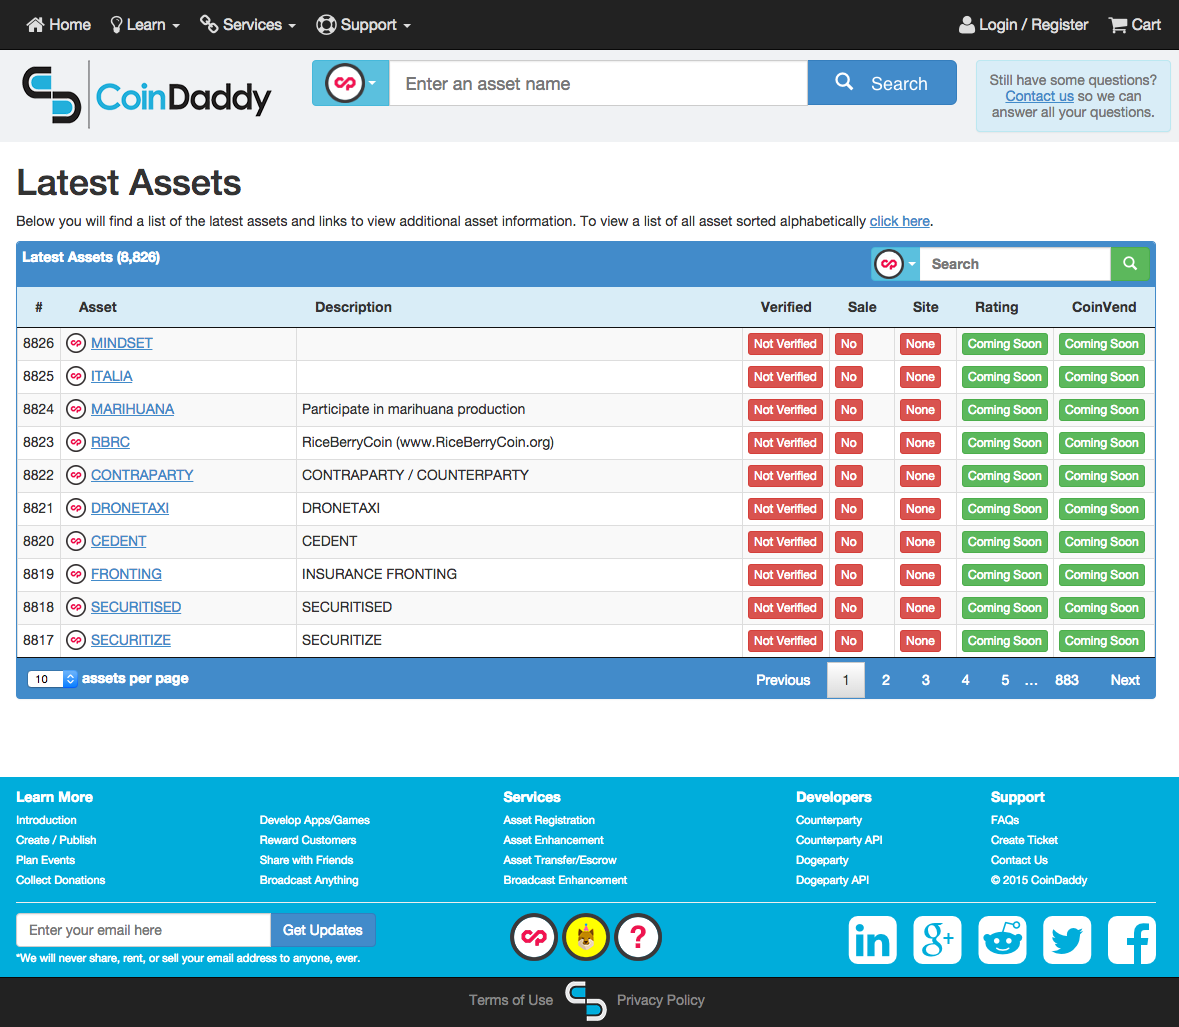Click the blue Search button
This screenshot has width=1179, height=1027.
pos(882,83)
